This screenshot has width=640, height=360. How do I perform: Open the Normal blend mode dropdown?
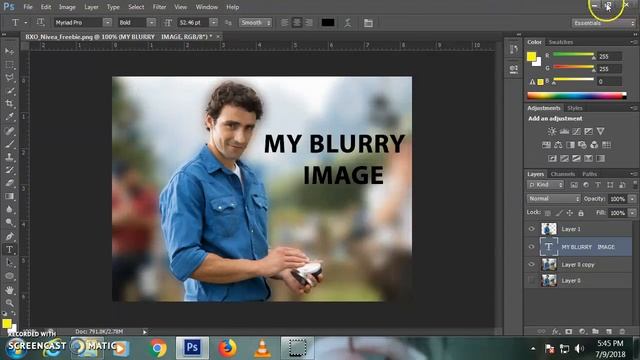553,199
